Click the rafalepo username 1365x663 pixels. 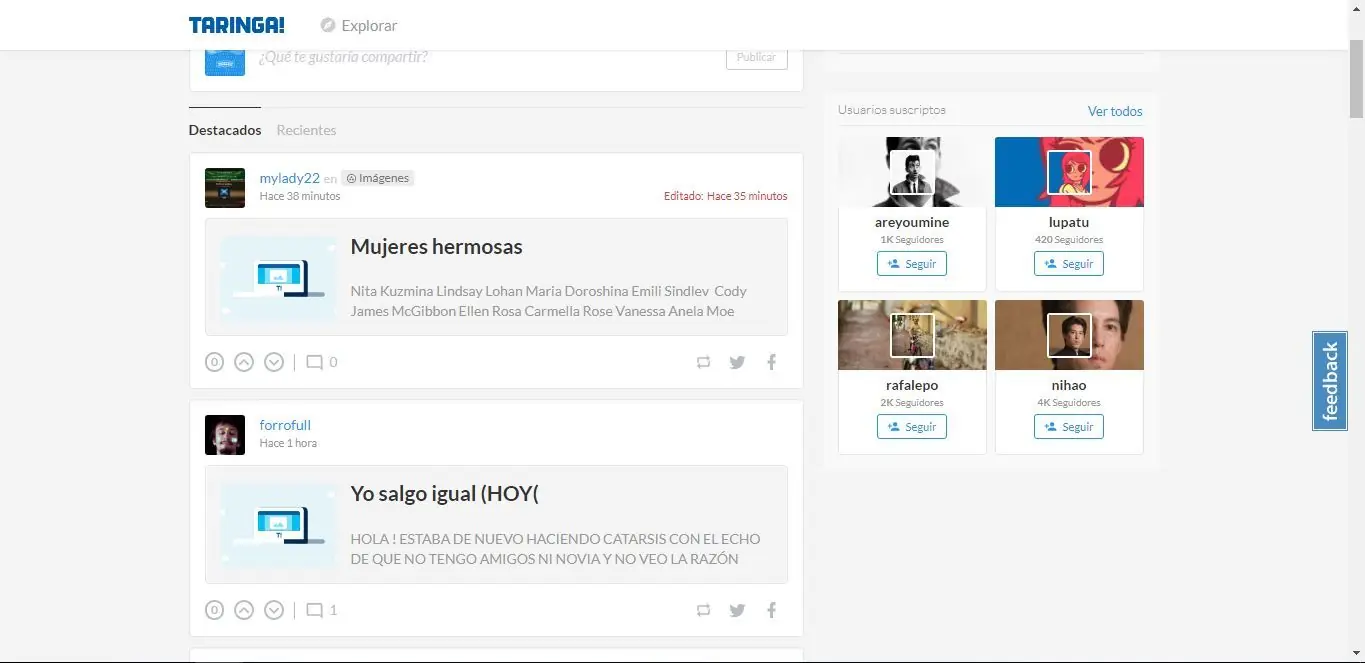tap(912, 385)
